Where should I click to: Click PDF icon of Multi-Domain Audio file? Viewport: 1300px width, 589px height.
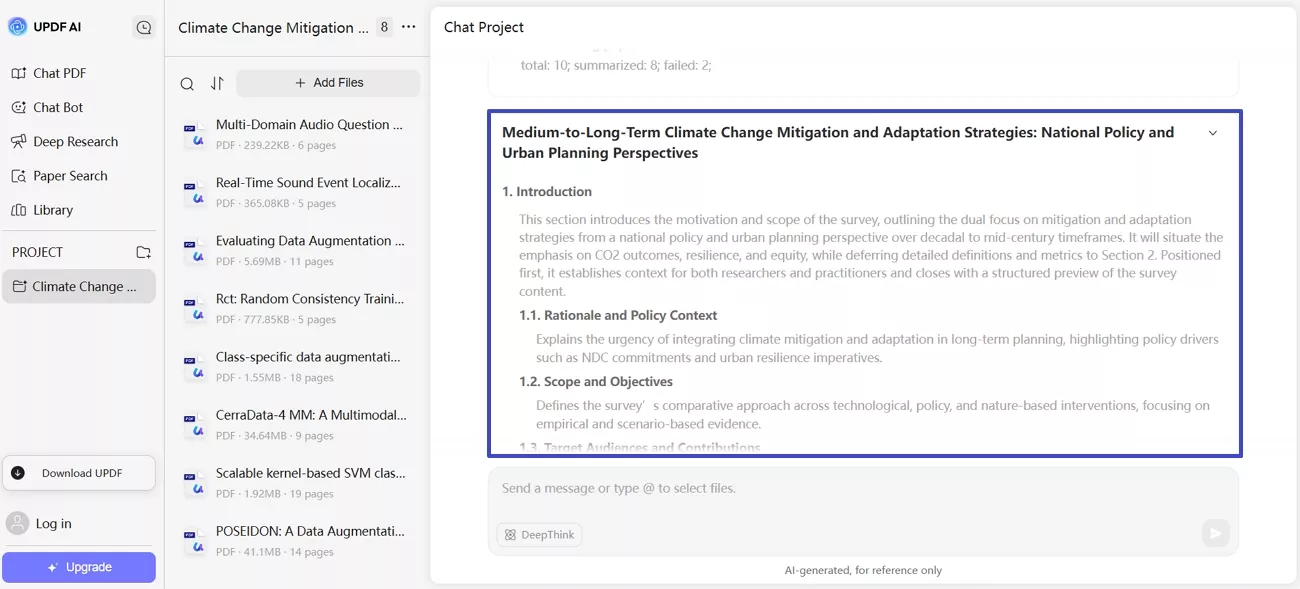tap(194, 135)
